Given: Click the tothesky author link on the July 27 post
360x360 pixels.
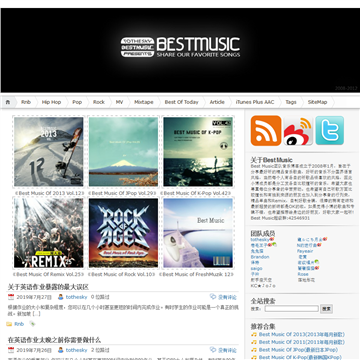Looking at the screenshot, I should coord(76,297).
